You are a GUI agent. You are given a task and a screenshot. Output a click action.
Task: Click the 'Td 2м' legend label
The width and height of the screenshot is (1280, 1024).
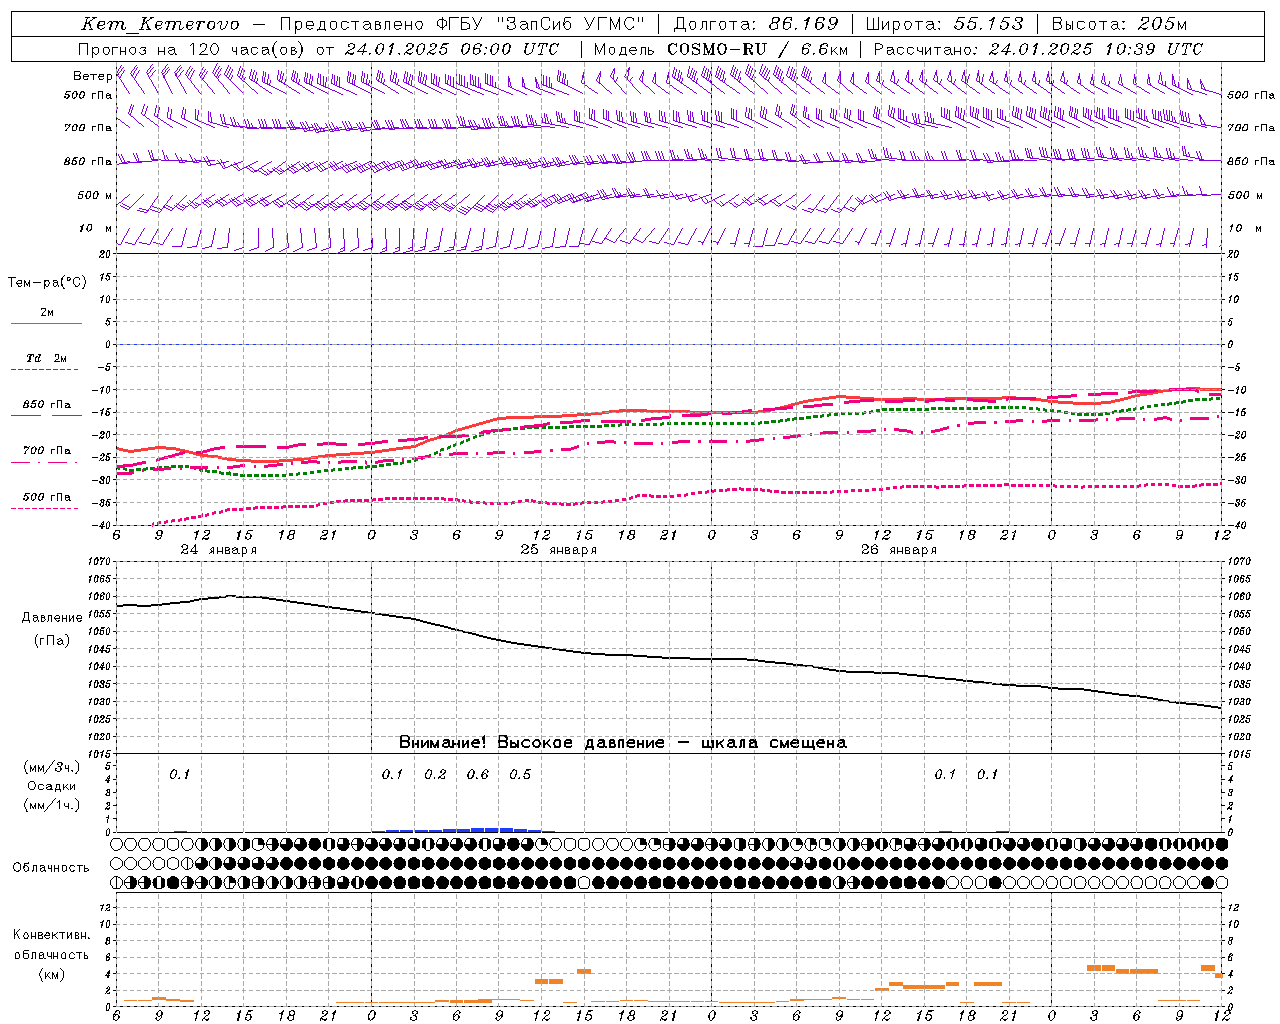point(47,358)
